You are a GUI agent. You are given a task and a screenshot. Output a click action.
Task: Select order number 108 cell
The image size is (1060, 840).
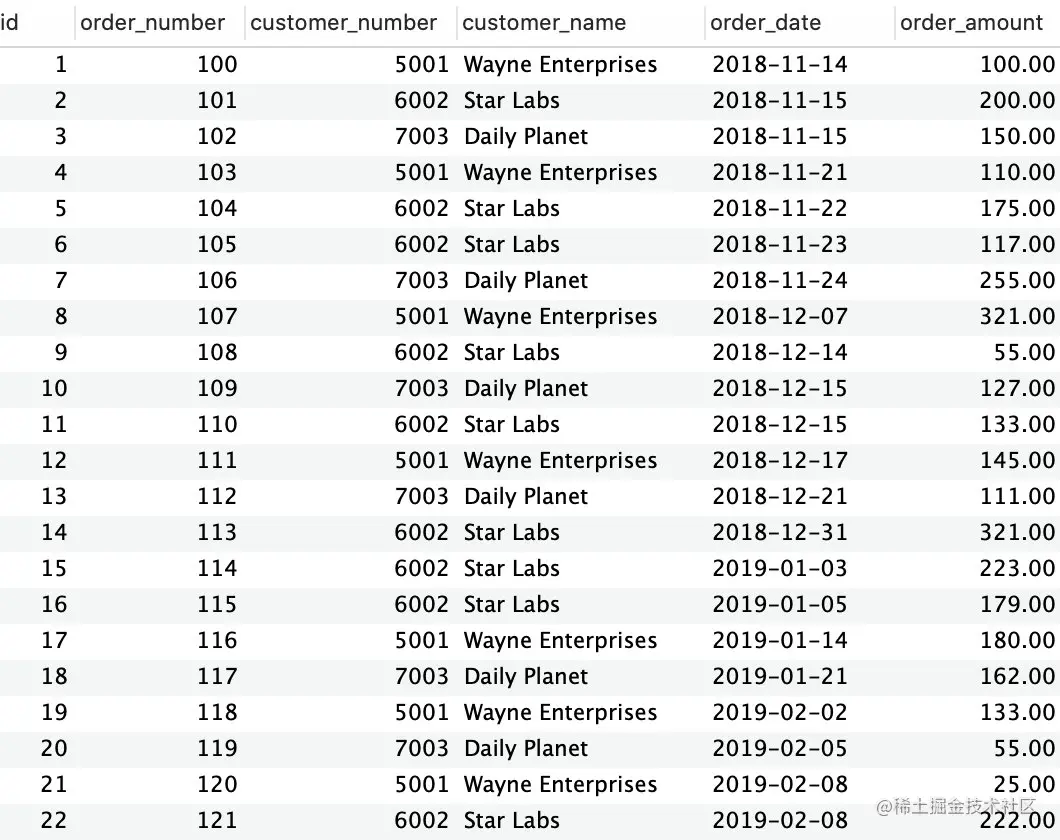point(217,352)
